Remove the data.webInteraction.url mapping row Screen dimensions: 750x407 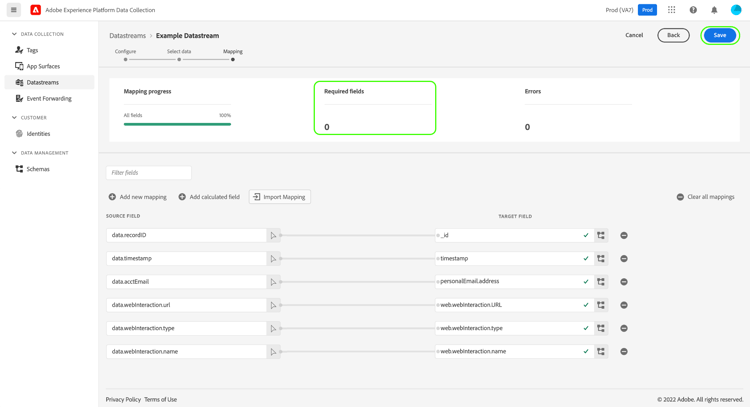pyautogui.click(x=624, y=305)
